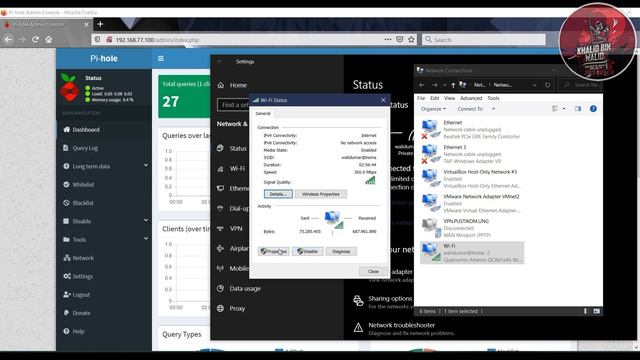Click Firefox back button
The image size is (640, 360).
pos(8,40)
